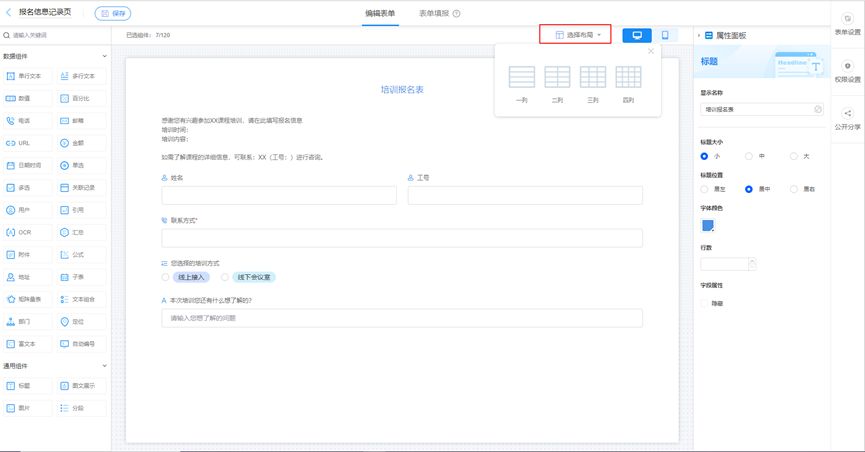
Task: Choose the four-column 四列 layout
Action: click(628, 84)
